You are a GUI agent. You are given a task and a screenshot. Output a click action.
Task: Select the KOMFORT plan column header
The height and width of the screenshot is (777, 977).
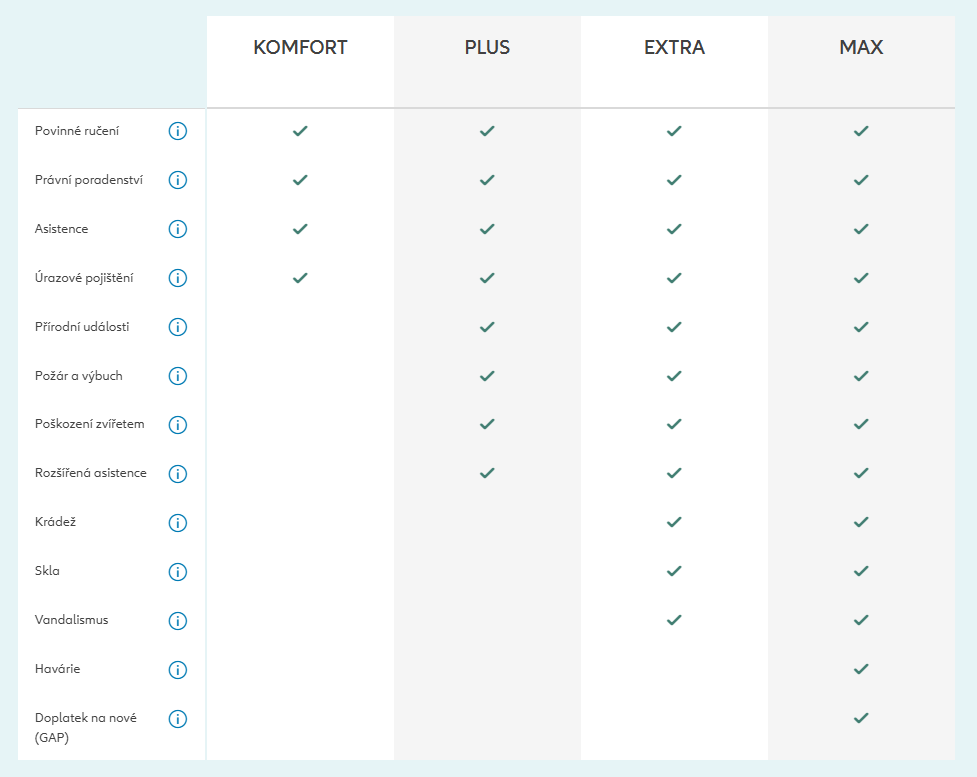(x=300, y=47)
